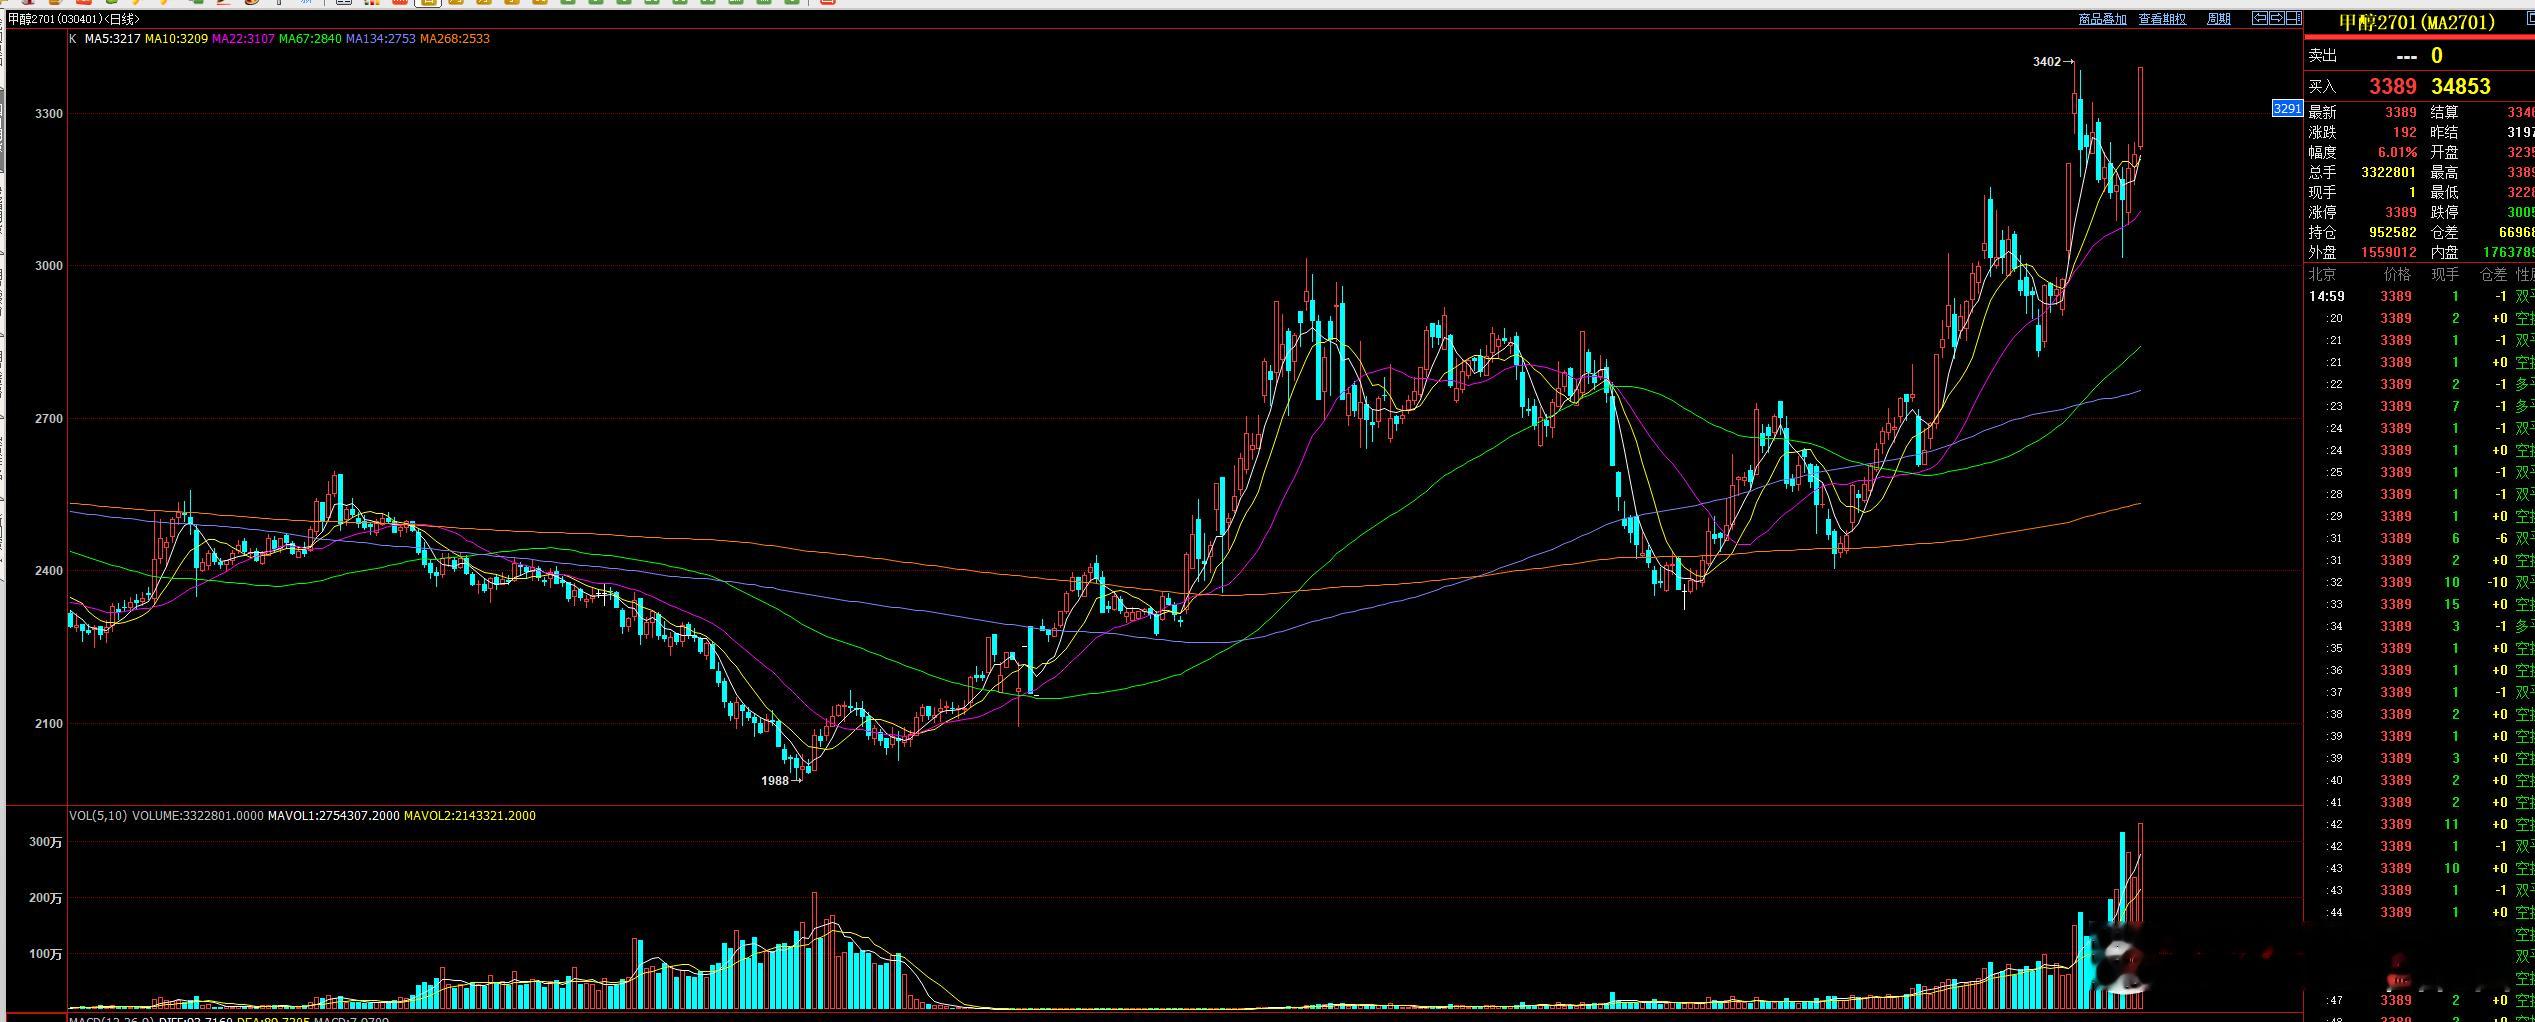Screen dimensions: 2535x1022
Task: Open the 查看期权 options link
Action: click(x=2163, y=19)
